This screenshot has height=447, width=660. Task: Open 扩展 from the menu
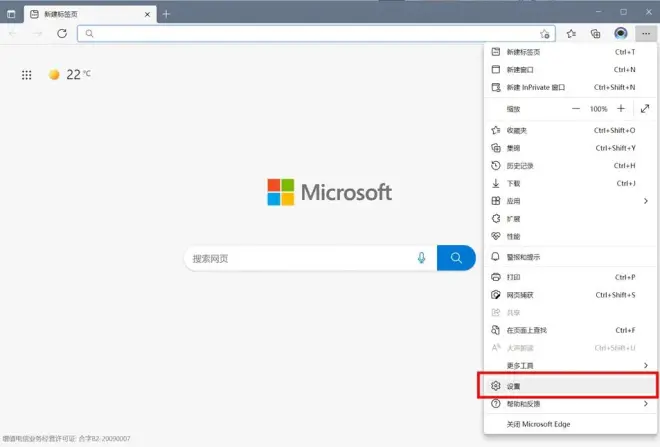point(570,219)
